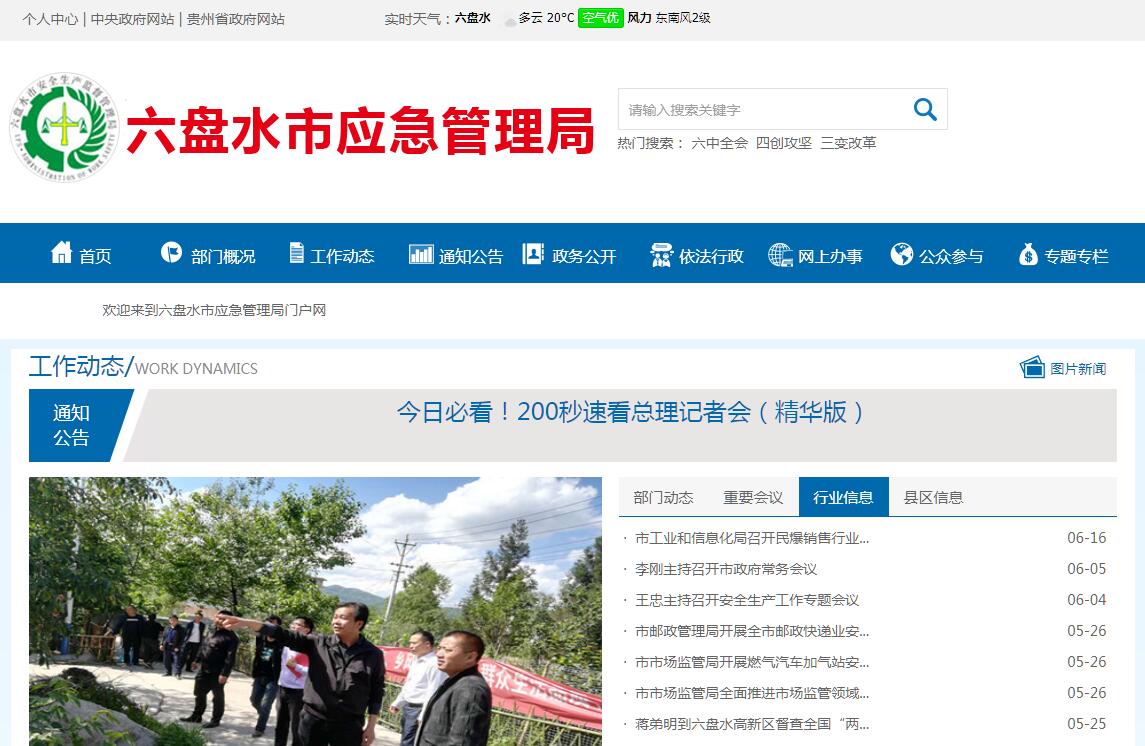Click the people icon beside 依法行政
1145x746 pixels.
click(x=662, y=255)
